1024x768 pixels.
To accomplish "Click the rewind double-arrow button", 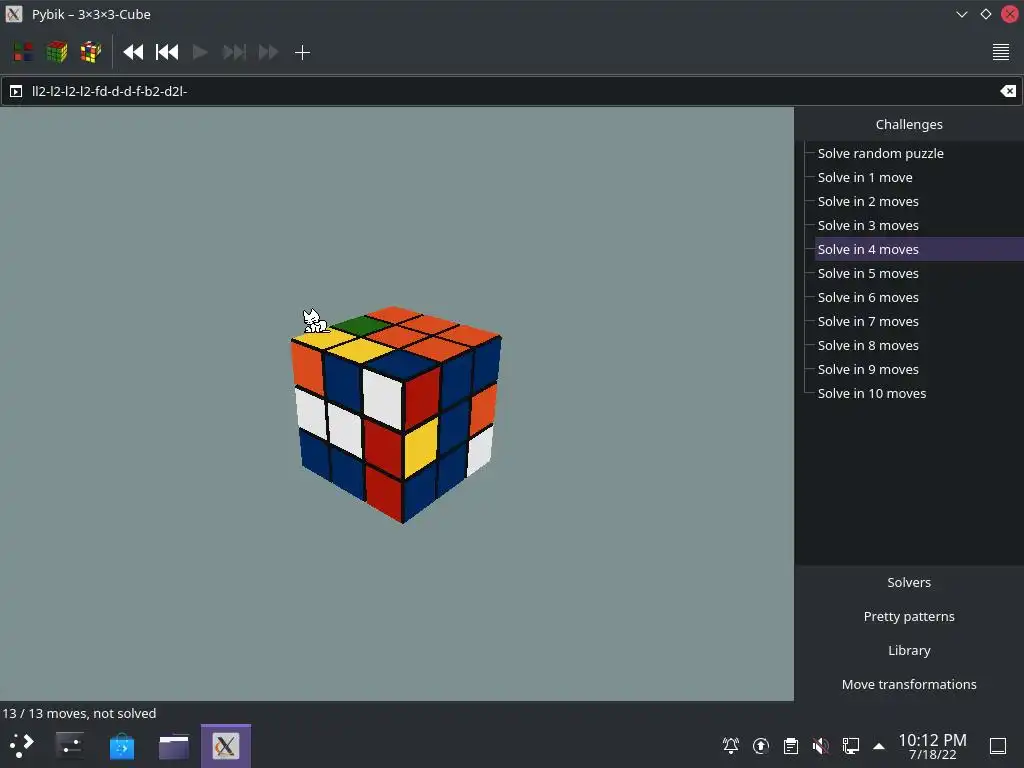I will (x=133, y=52).
